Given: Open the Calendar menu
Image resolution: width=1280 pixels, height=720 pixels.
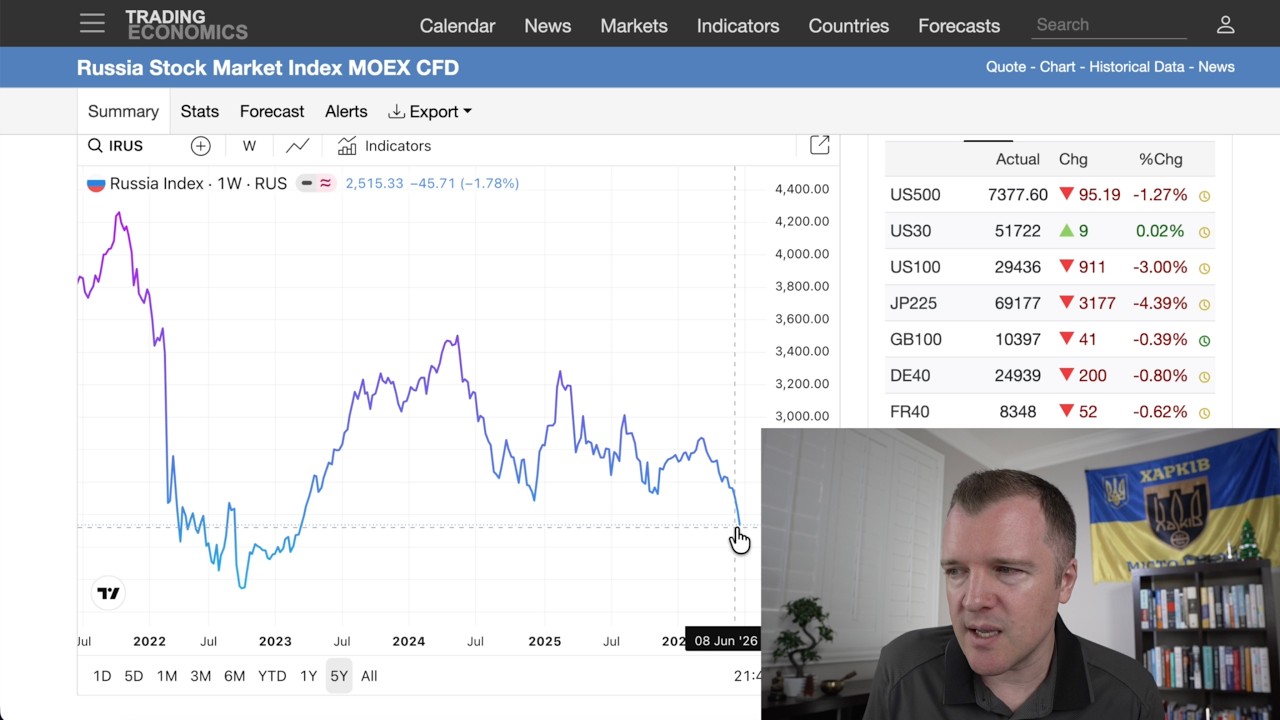Looking at the screenshot, I should coord(457,26).
